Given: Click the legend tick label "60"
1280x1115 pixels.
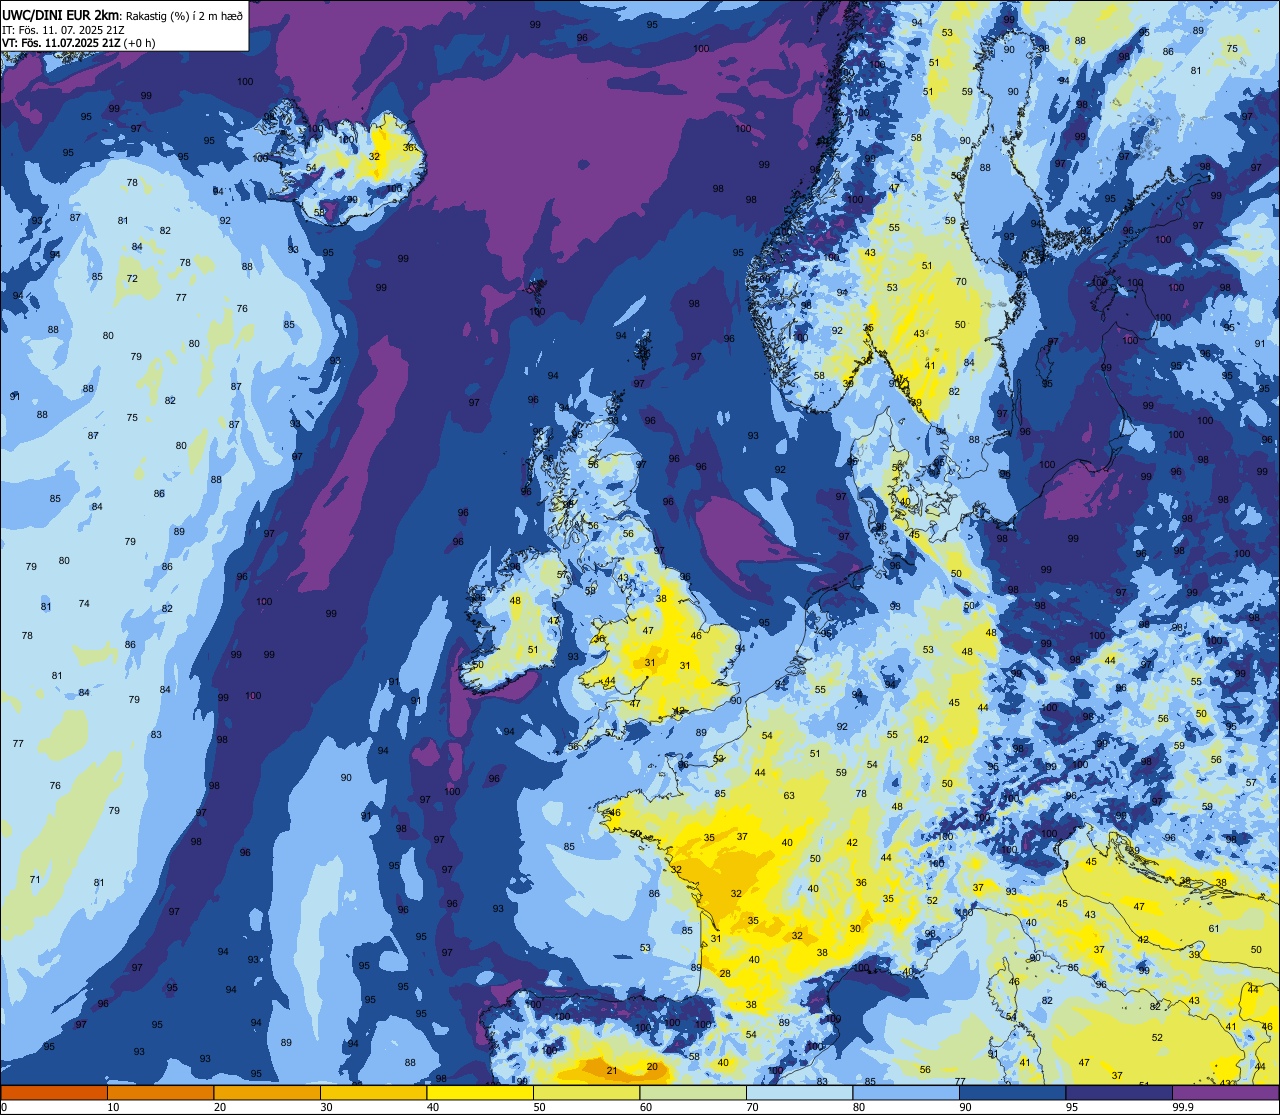Looking at the screenshot, I should 646,1107.
